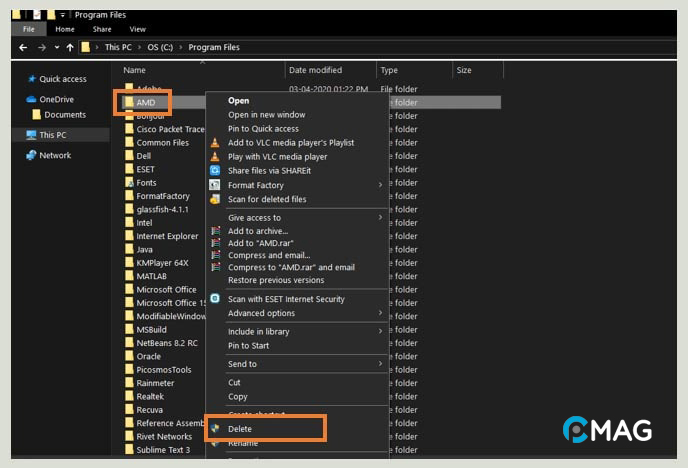Go up one folder level arrow
The height and width of the screenshot is (468, 688).
pos(70,47)
